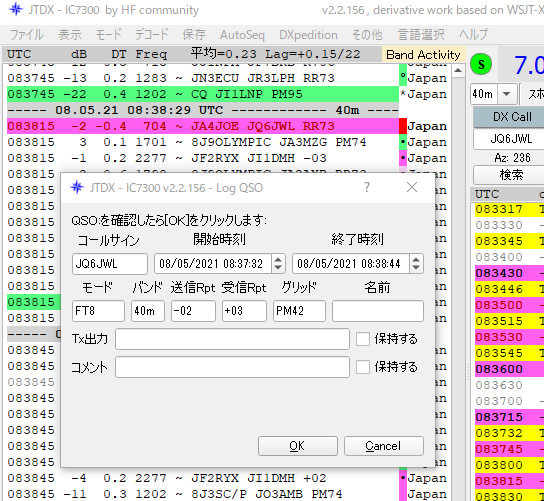This screenshot has height=501, width=544.
Task: Click the グリッド field showing PM42
Action: coord(299,311)
